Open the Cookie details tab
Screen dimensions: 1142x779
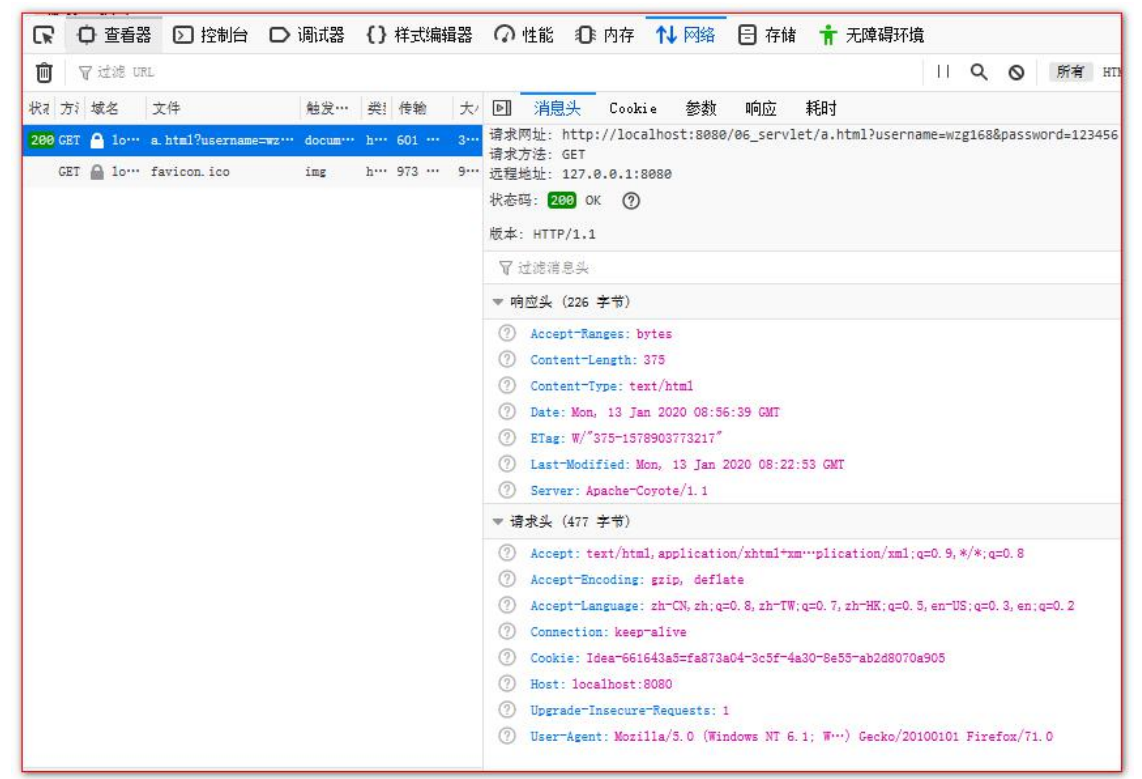(633, 108)
